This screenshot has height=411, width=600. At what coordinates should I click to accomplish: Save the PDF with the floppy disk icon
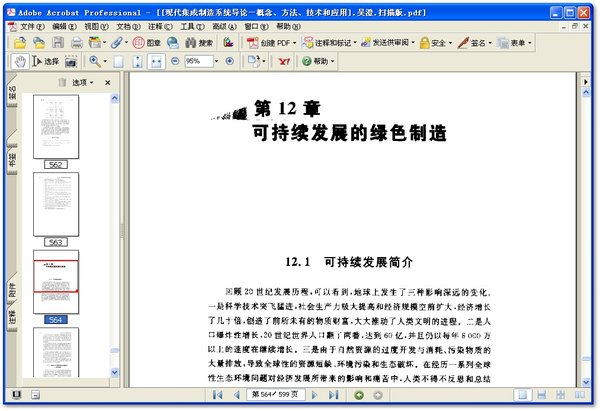58,42
